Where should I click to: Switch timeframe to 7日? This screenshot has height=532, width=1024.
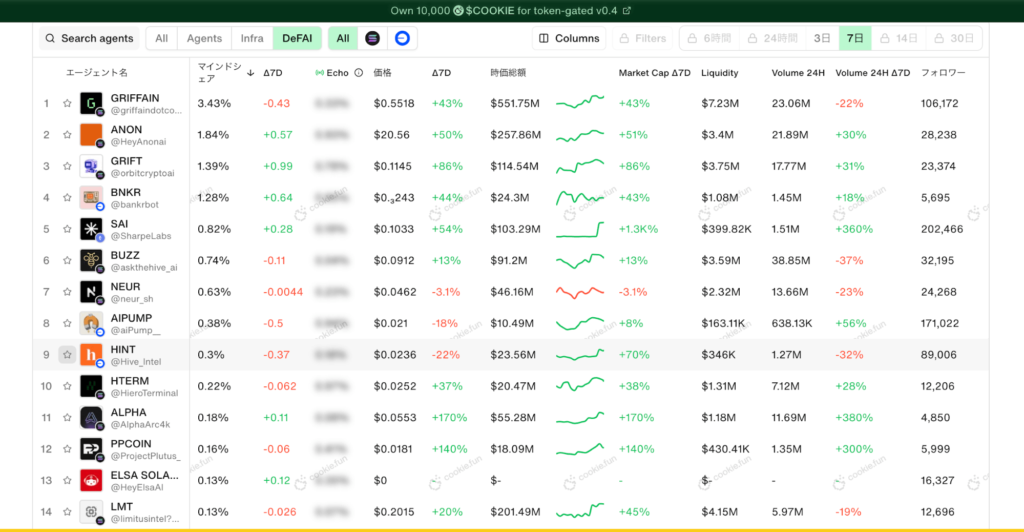pyautogui.click(x=855, y=39)
